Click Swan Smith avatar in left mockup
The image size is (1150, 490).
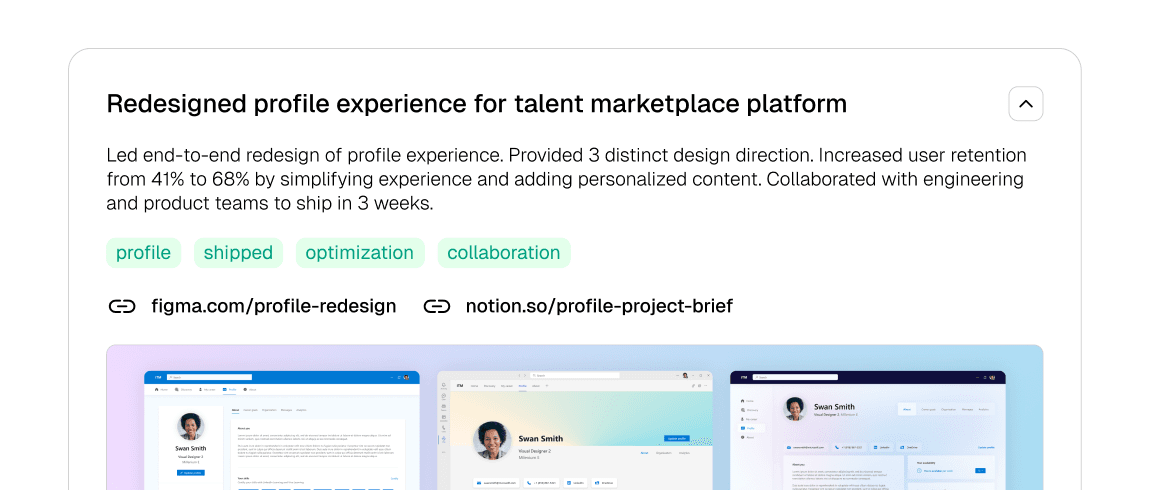190,426
